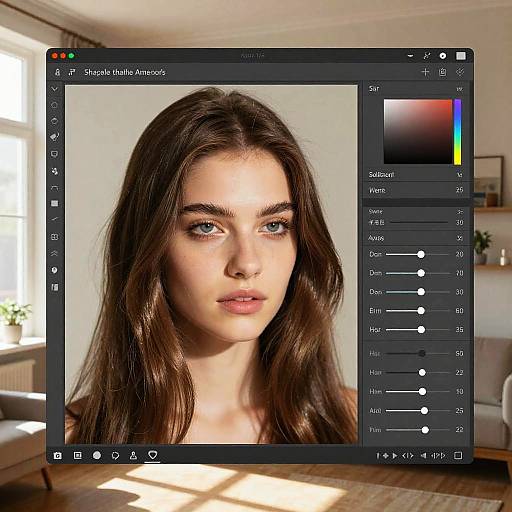Click the solid circle icon in bottom bar

click(x=97, y=455)
